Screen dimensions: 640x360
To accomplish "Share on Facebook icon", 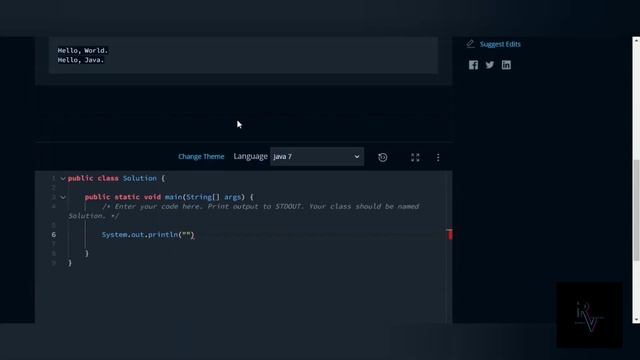I will [473, 65].
